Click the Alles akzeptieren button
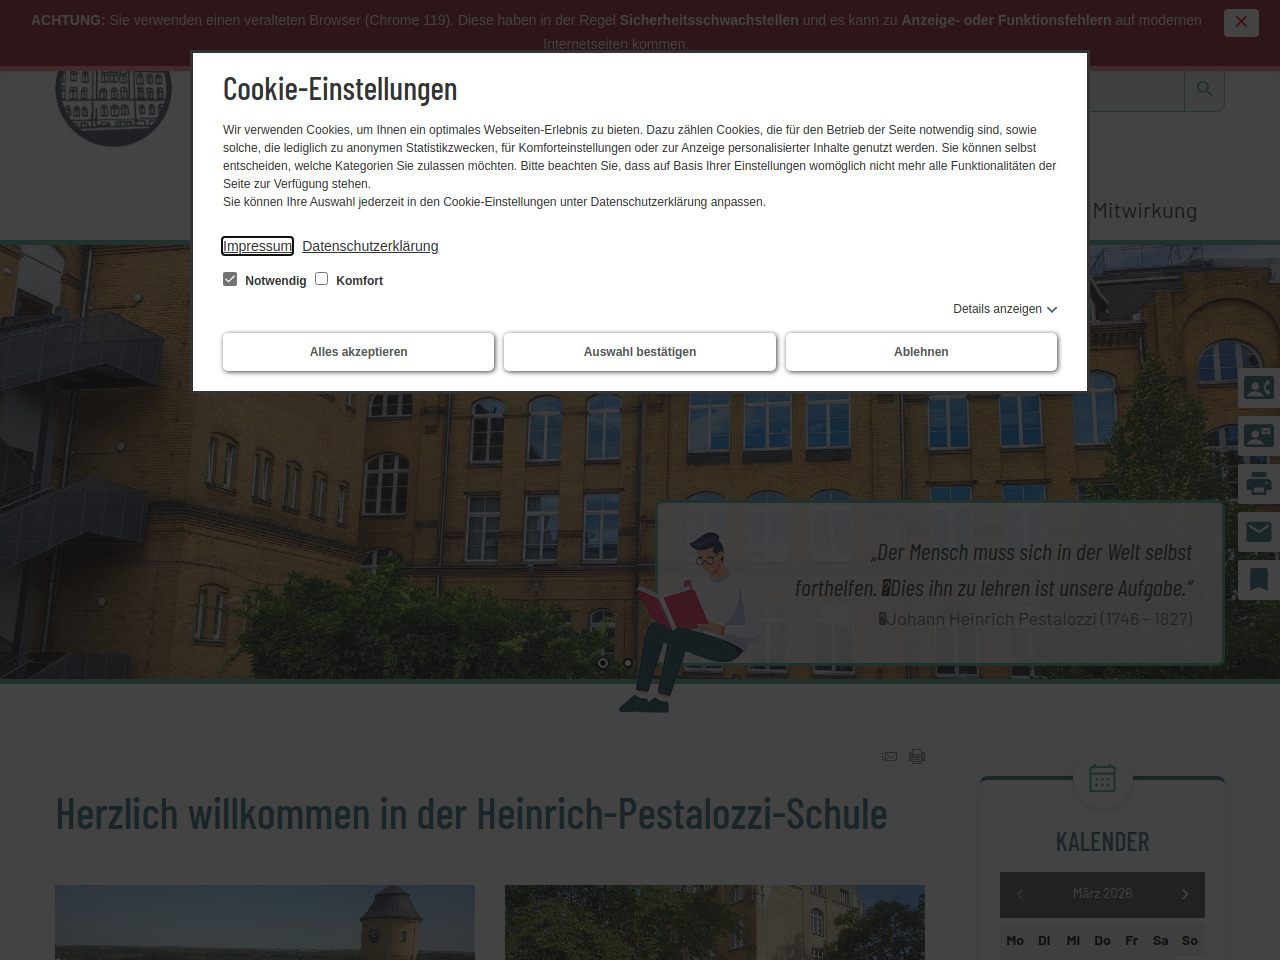This screenshot has width=1280, height=960. tap(358, 352)
